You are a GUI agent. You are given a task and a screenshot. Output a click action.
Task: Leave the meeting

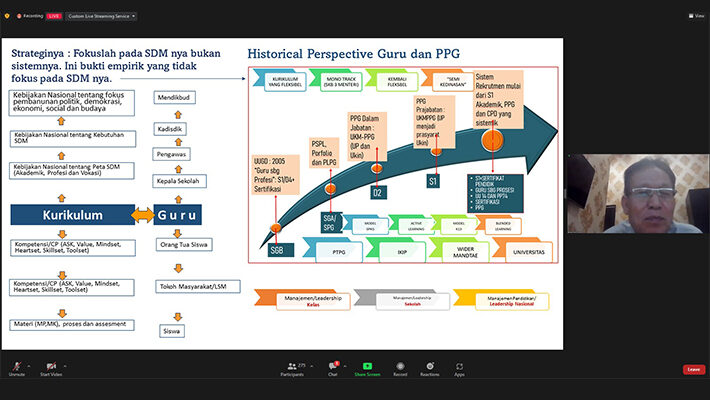coord(693,369)
